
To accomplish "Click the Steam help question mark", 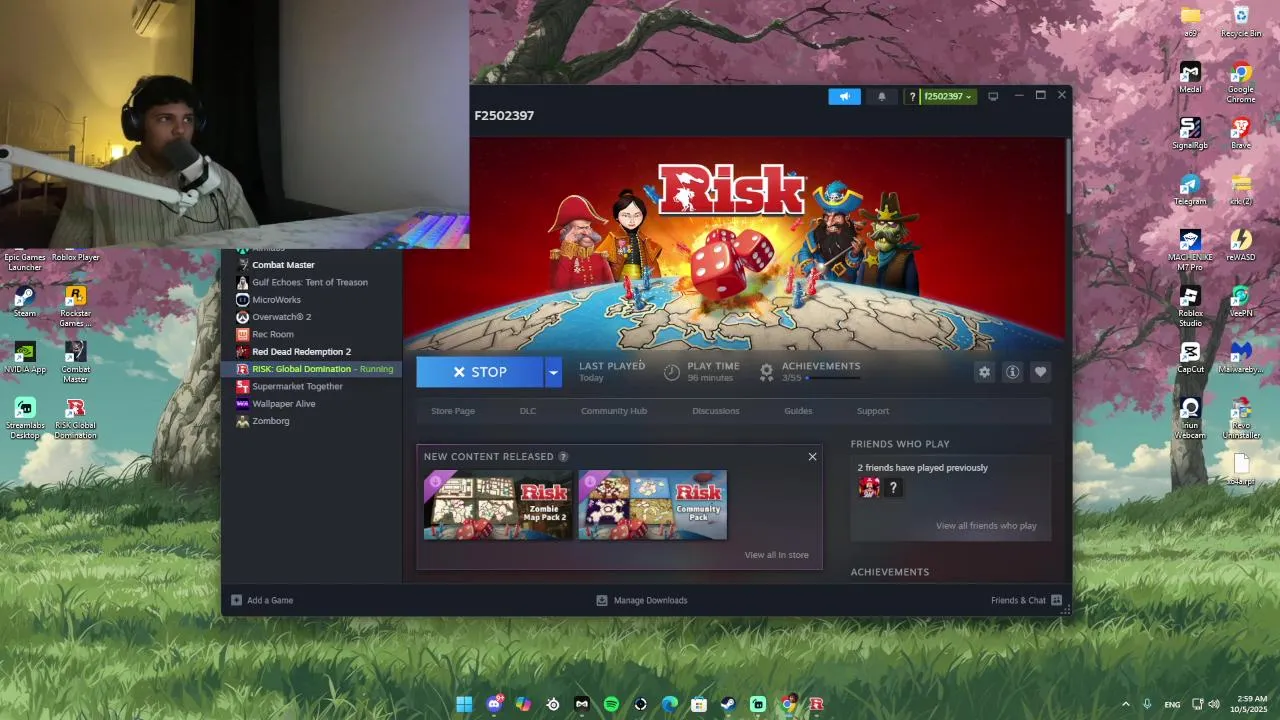I will tap(912, 96).
